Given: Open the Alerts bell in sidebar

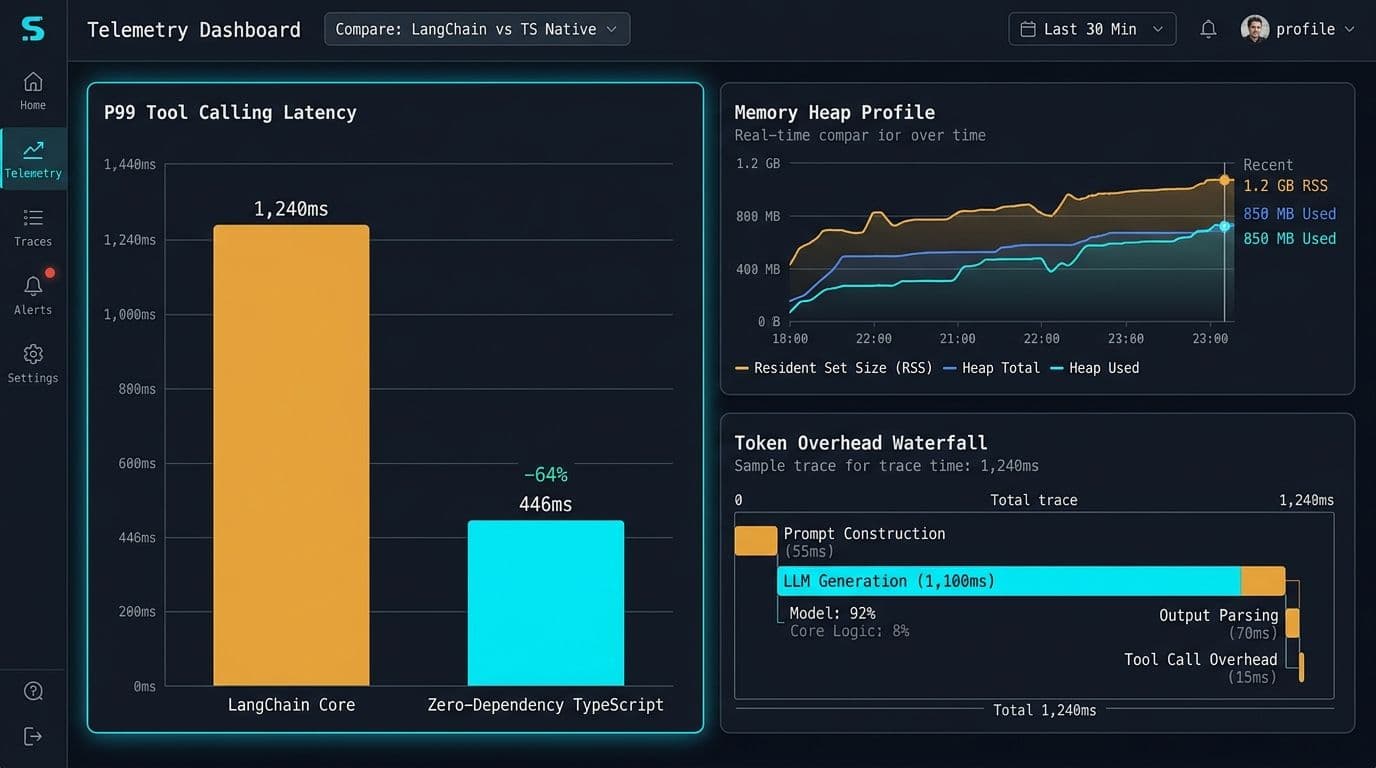Looking at the screenshot, I should [33, 286].
